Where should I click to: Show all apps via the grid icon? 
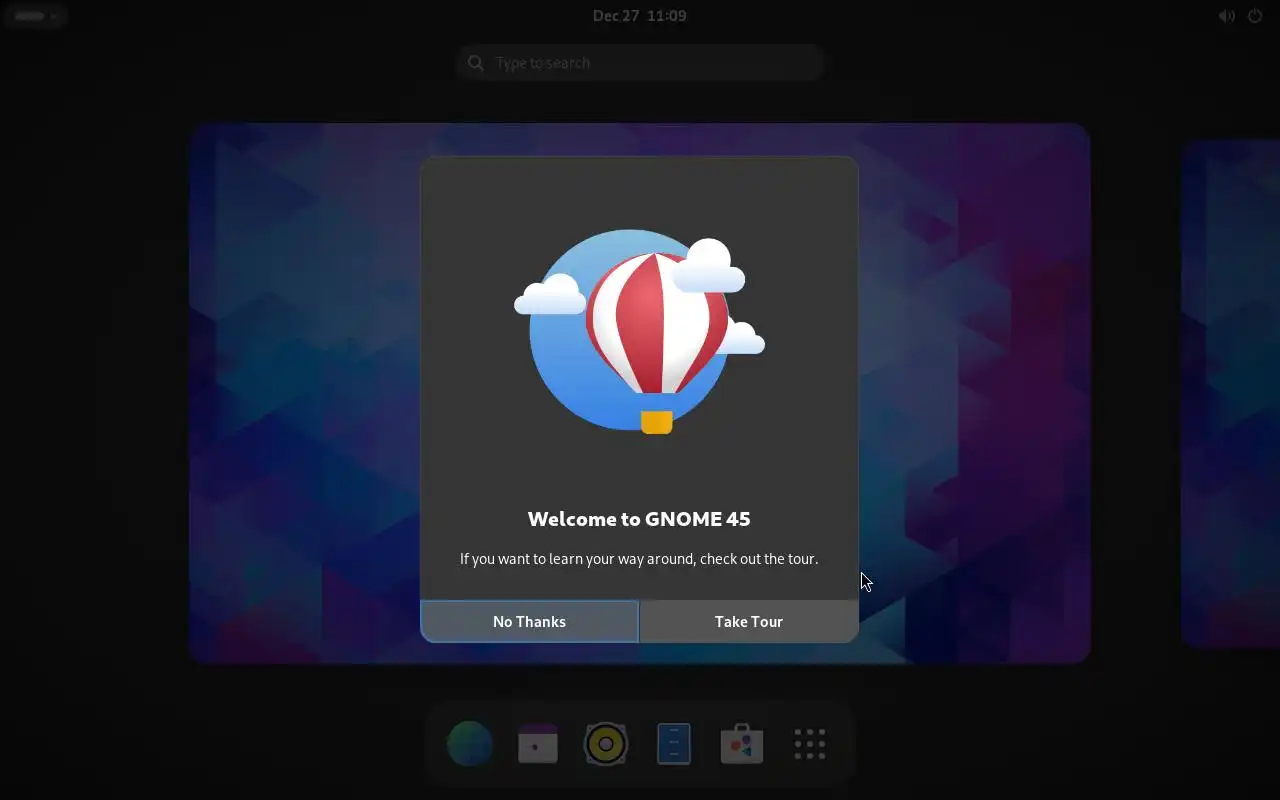(810, 744)
